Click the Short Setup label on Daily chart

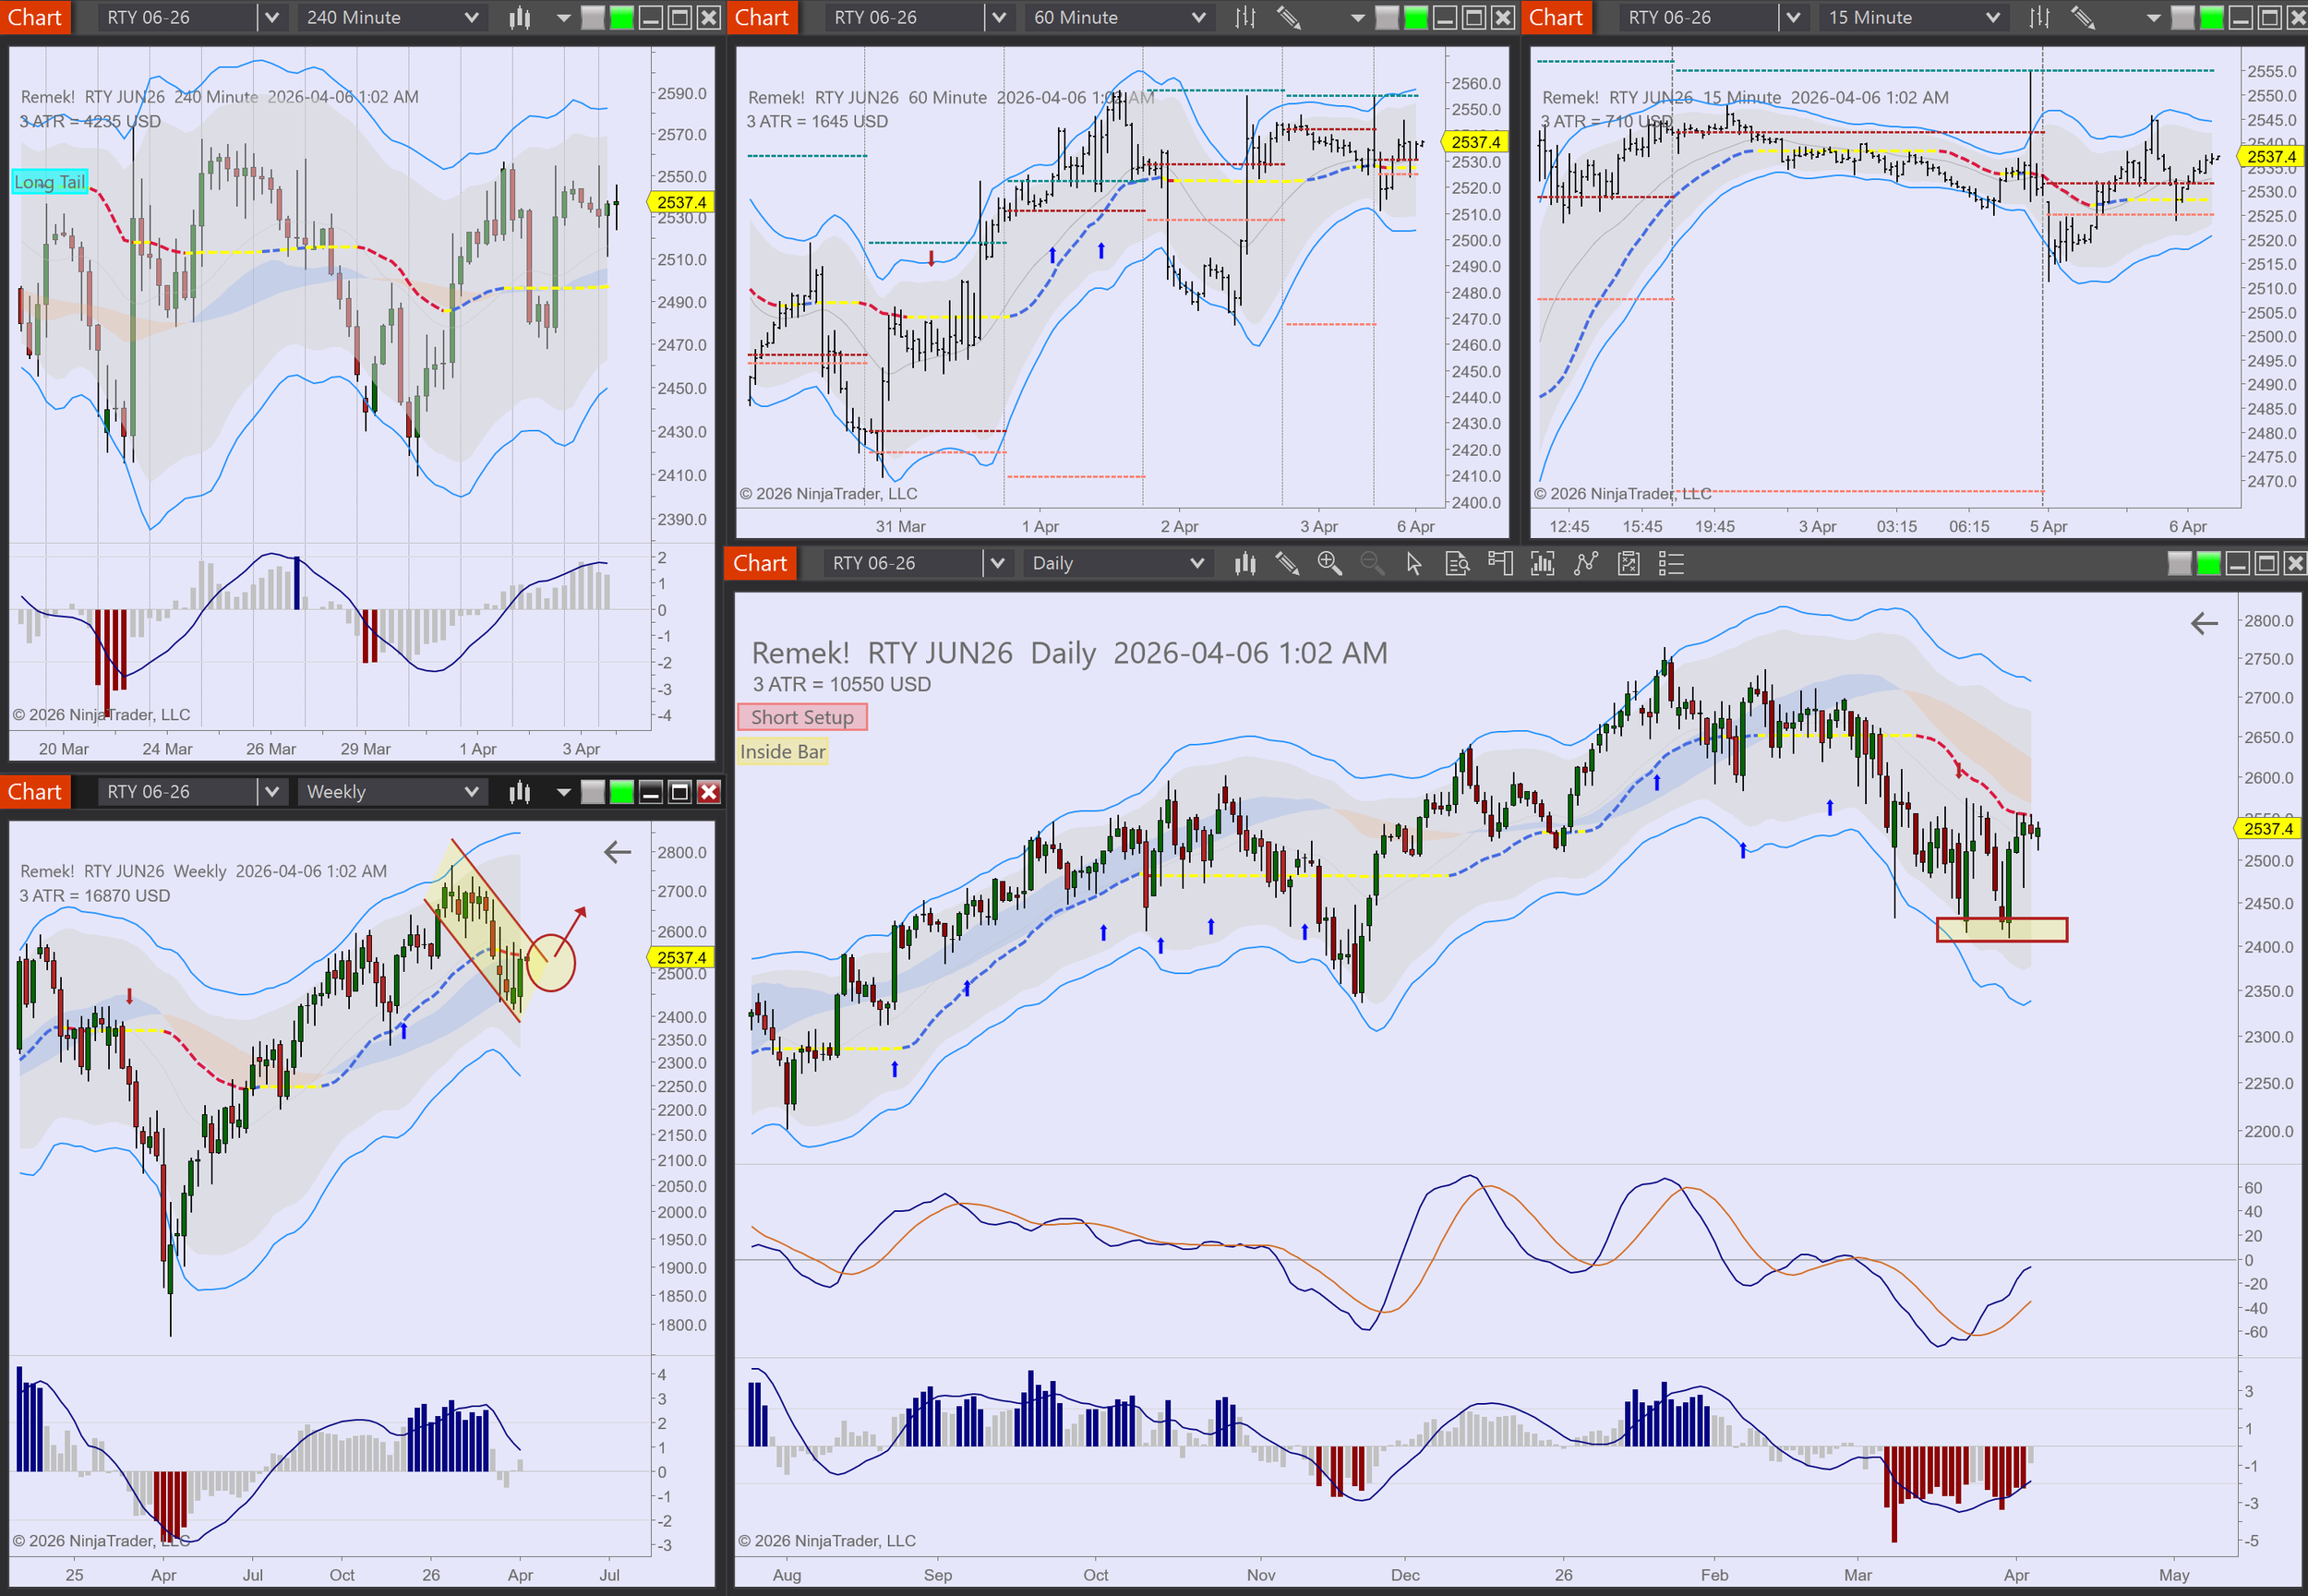tap(802, 717)
